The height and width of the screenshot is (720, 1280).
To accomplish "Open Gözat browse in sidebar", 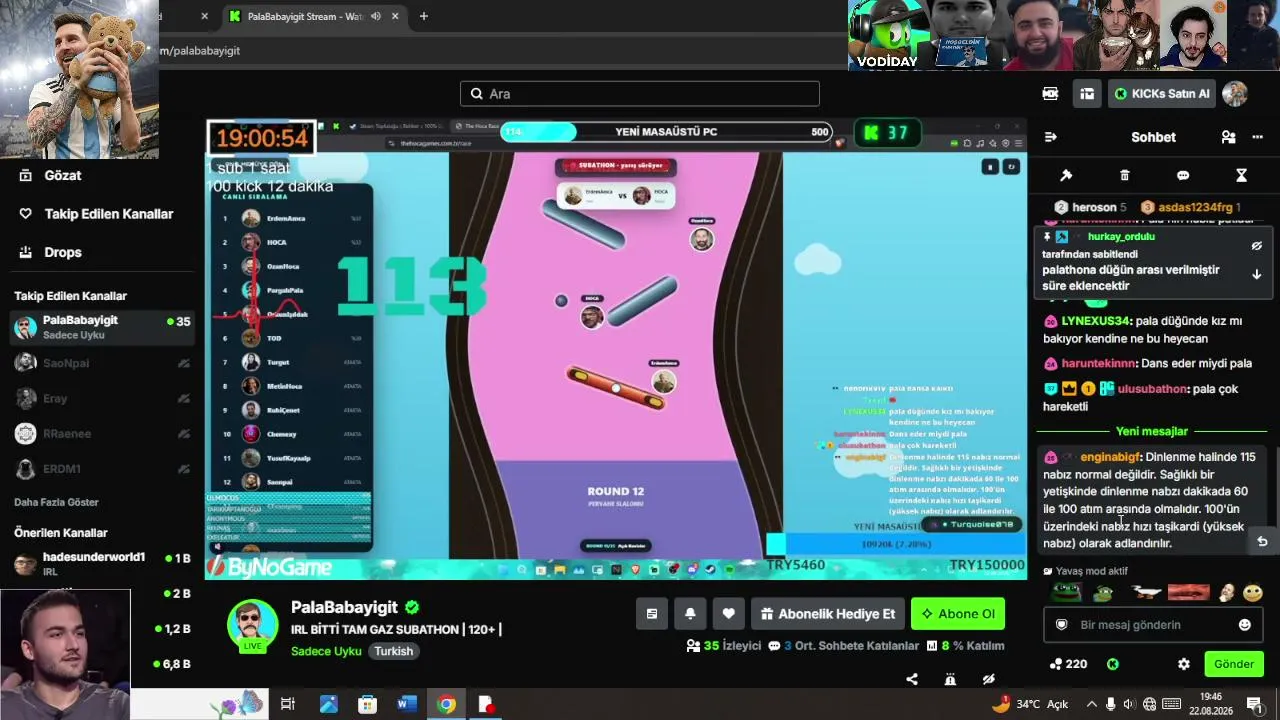I will click(63, 175).
